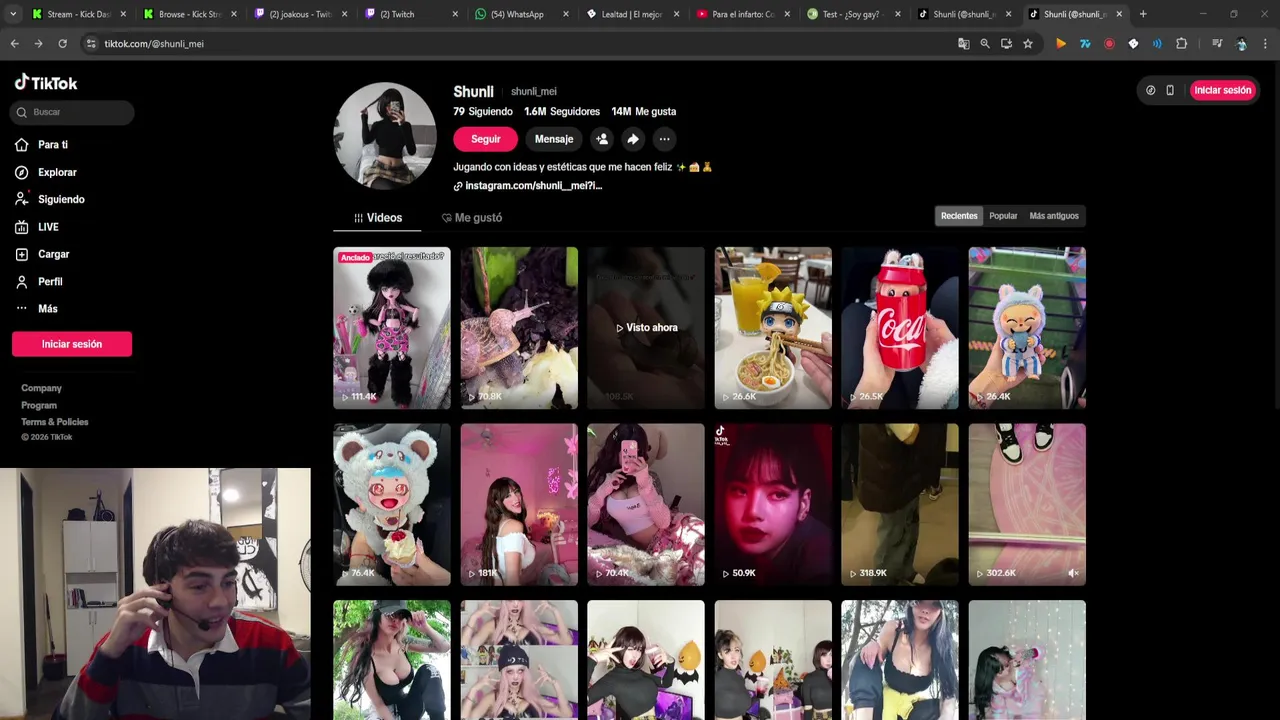
Task: Click the 1.6M Seguidores count
Action: [x=562, y=112]
